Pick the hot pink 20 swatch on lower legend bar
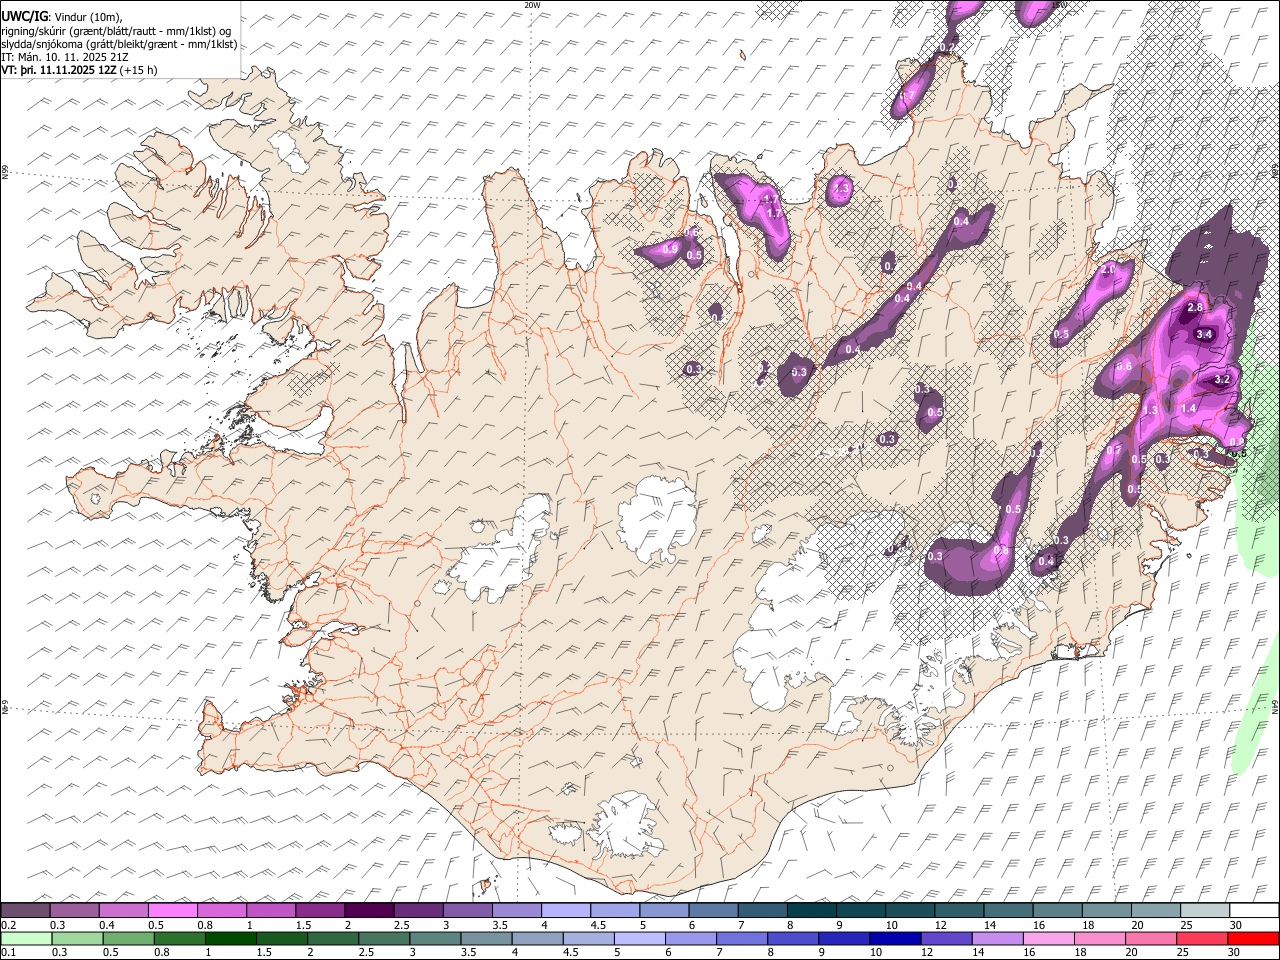 click(1151, 938)
